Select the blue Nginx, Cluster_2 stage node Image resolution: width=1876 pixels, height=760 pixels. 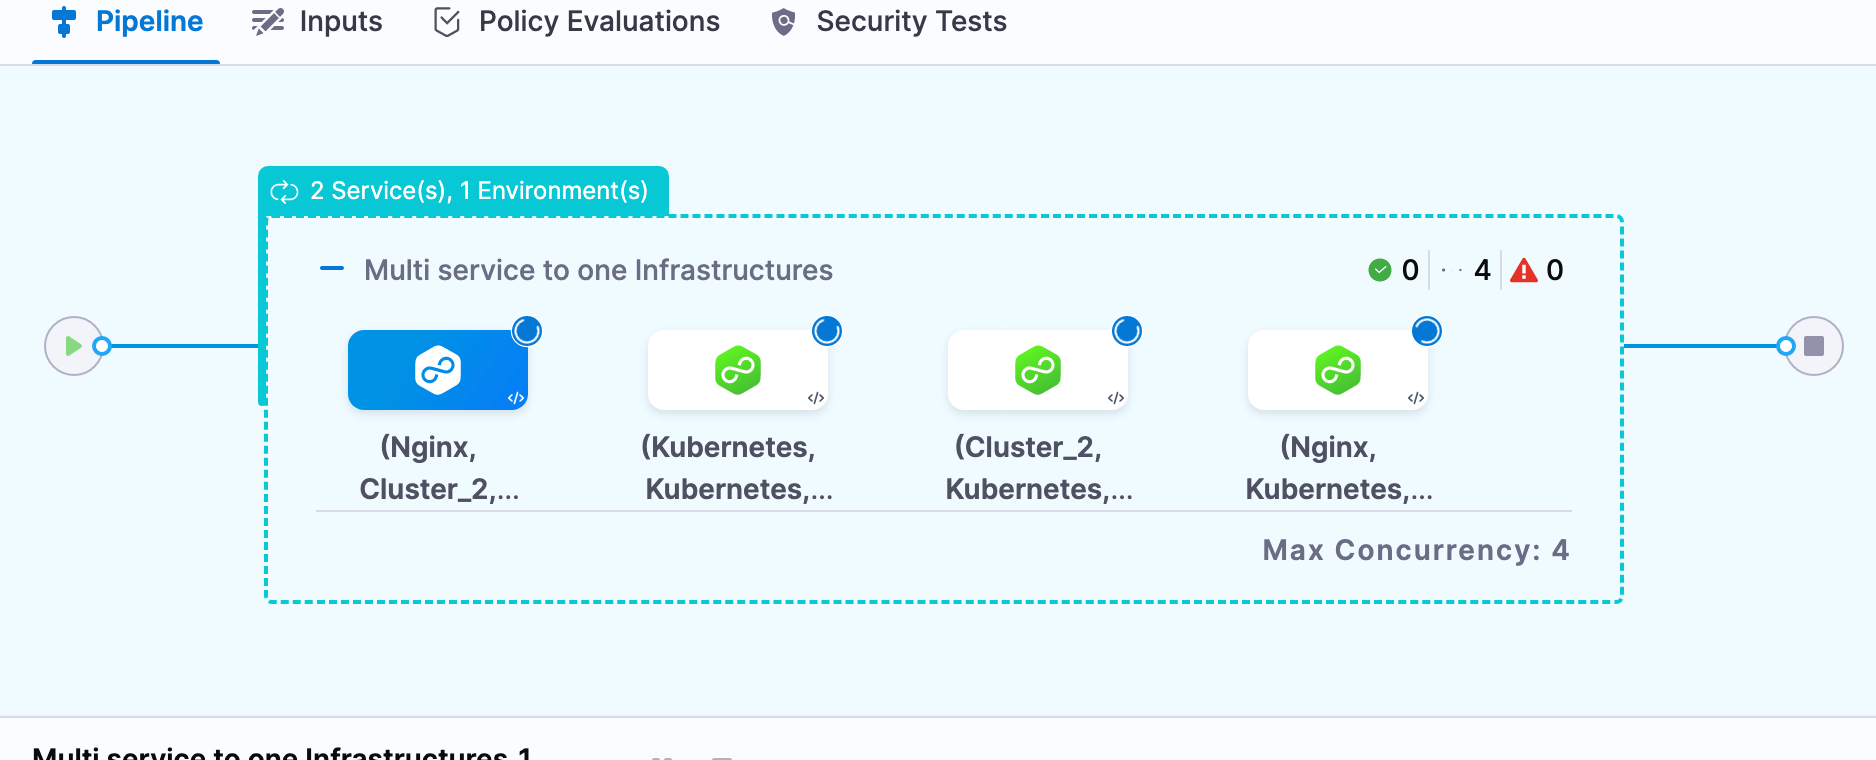pyautogui.click(x=438, y=370)
